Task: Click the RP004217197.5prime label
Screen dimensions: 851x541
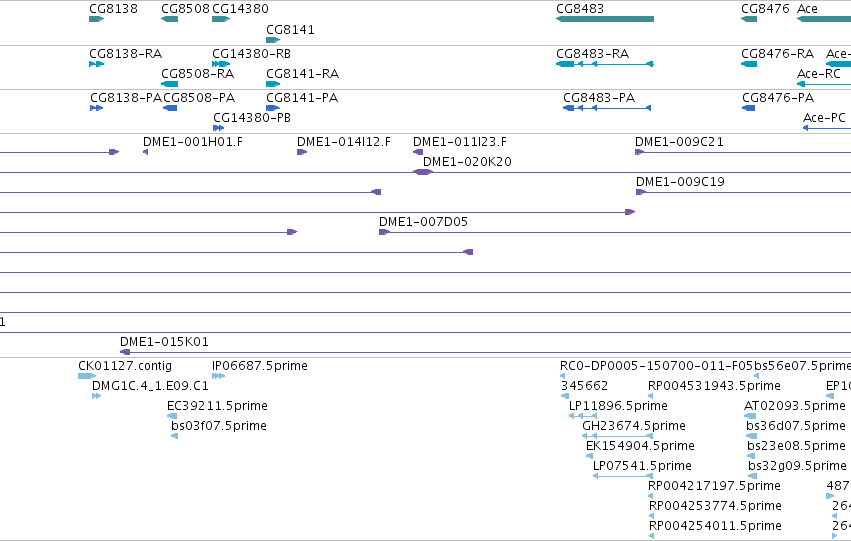Action: coord(715,486)
